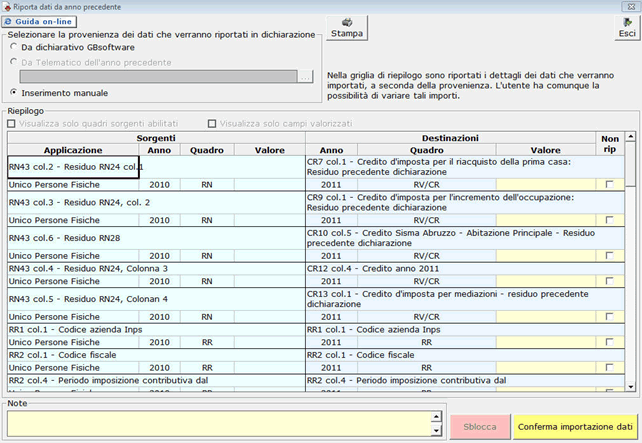Check Non rip for CR13 col.1 row
The height and width of the screenshot is (443, 642).
[610, 317]
